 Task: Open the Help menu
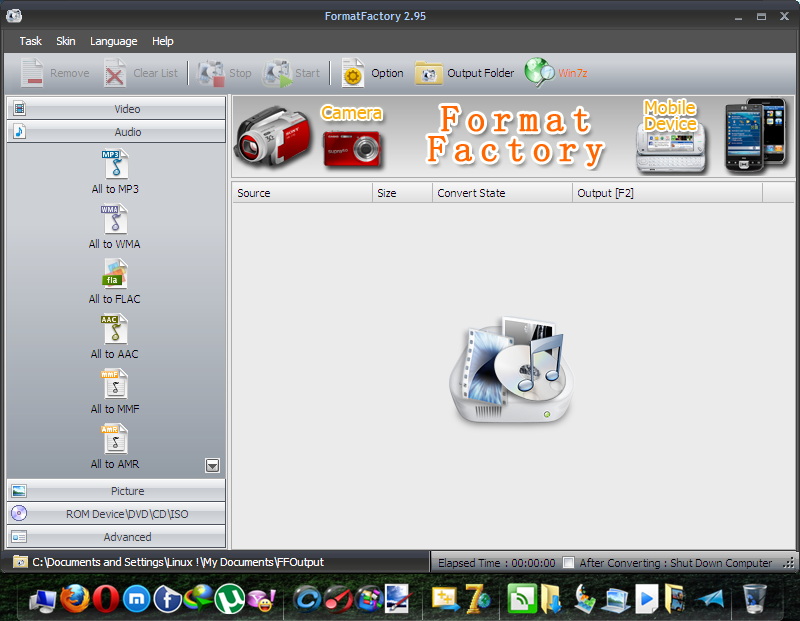tap(163, 41)
